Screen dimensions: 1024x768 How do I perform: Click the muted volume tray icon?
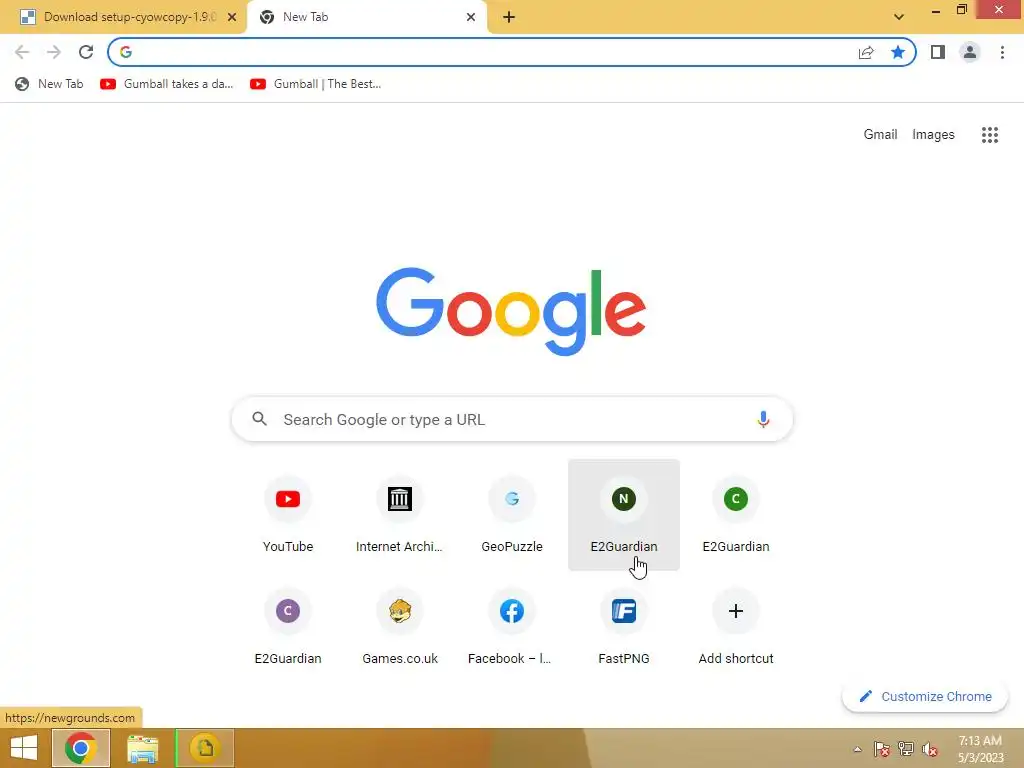click(x=930, y=749)
